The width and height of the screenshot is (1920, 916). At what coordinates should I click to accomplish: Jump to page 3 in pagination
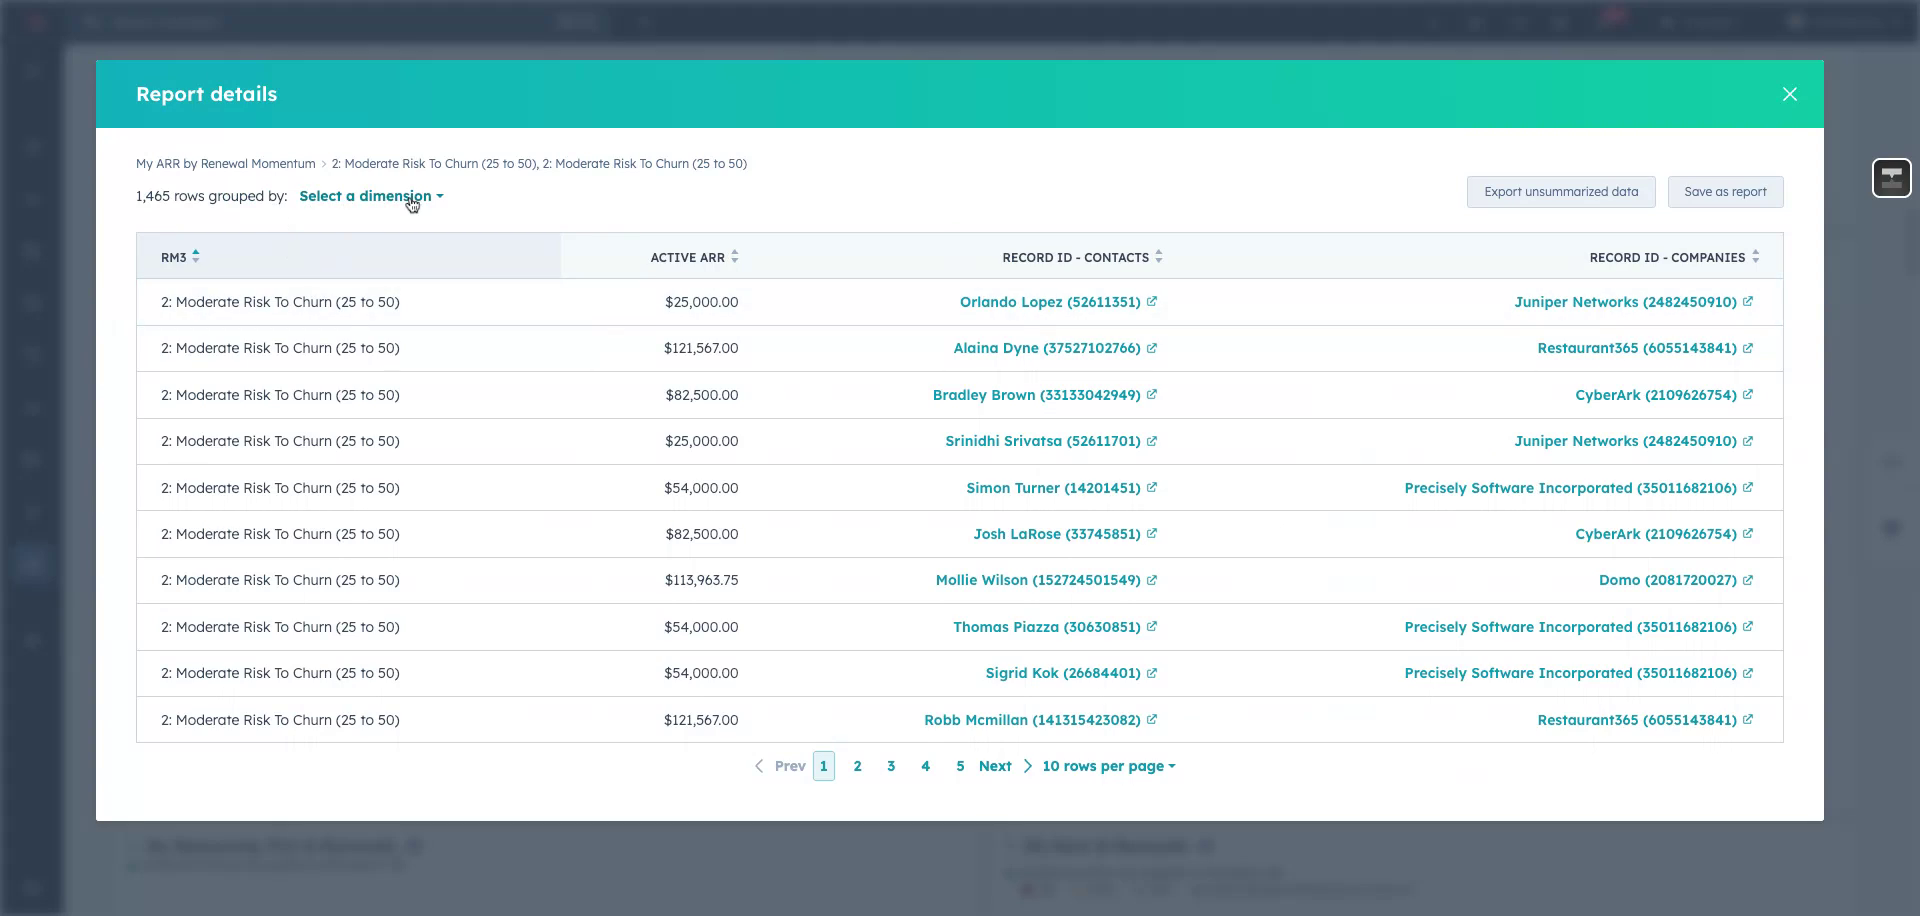coord(891,765)
